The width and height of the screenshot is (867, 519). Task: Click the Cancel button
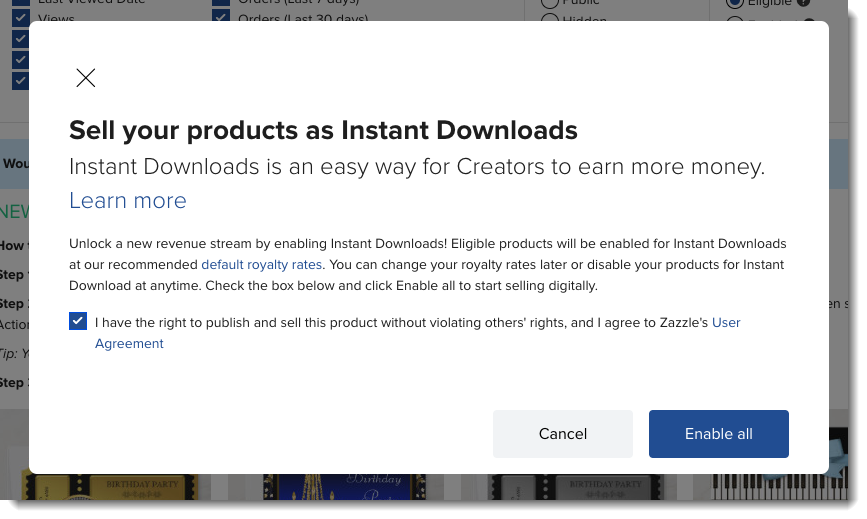(563, 434)
